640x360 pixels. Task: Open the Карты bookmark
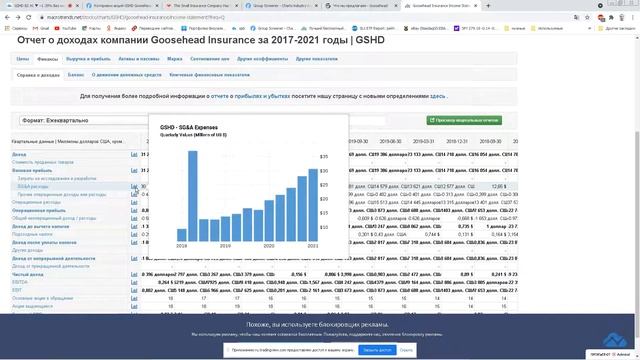tap(91, 28)
